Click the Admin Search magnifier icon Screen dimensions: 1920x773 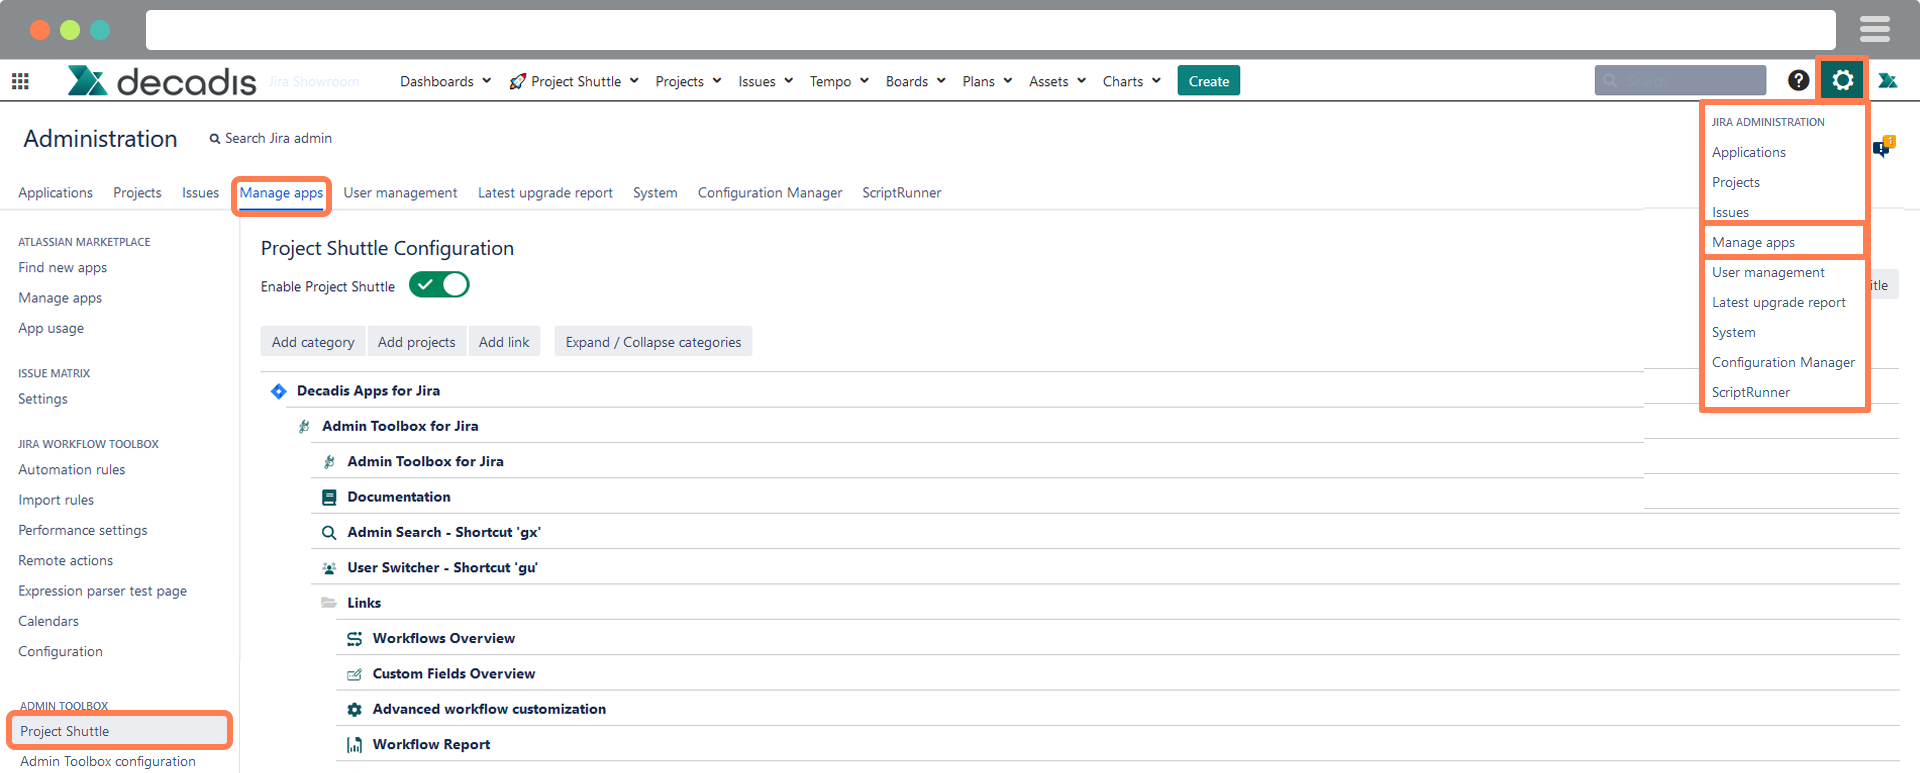(x=329, y=533)
